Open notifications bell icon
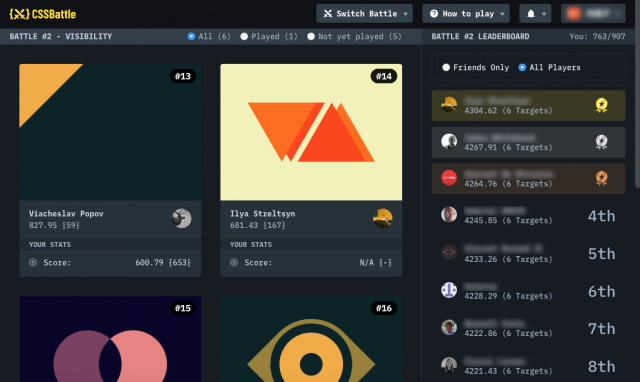640x382 pixels. 531,14
